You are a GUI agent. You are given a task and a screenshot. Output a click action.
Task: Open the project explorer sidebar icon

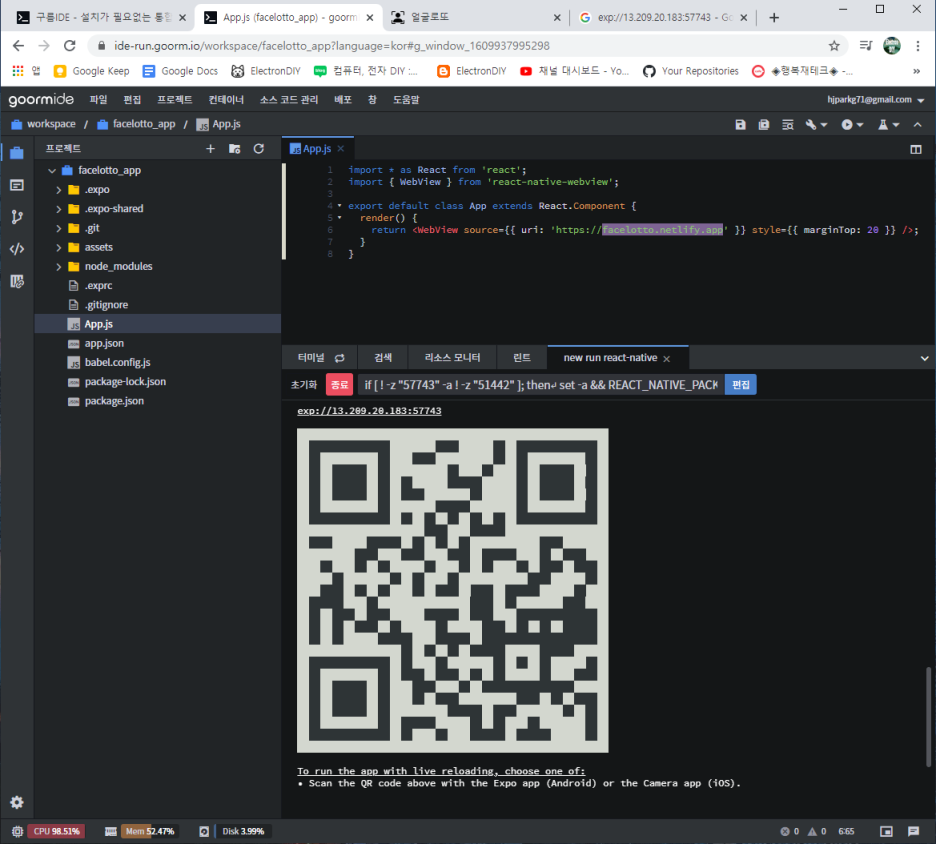point(17,153)
